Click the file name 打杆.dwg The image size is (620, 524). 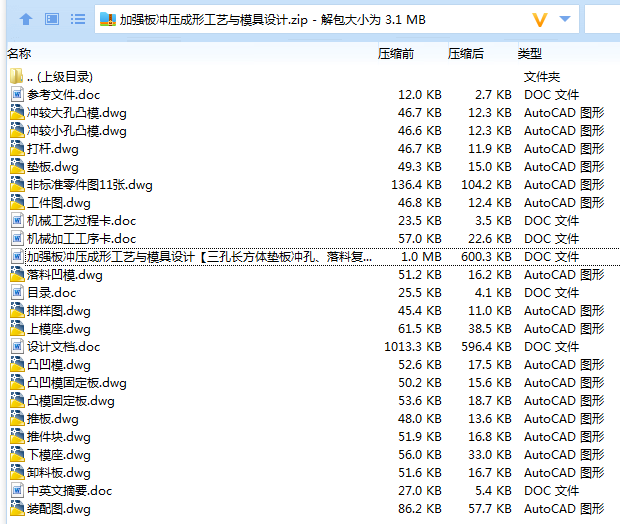pos(53,149)
